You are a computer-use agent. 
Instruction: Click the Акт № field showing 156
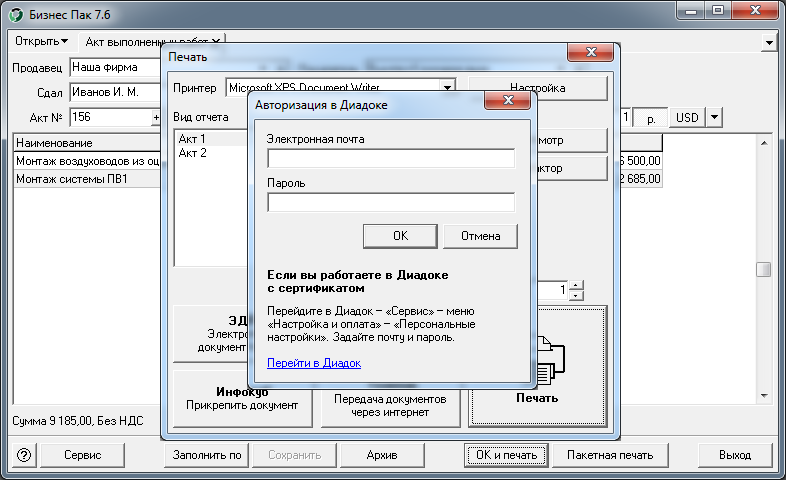(111, 117)
